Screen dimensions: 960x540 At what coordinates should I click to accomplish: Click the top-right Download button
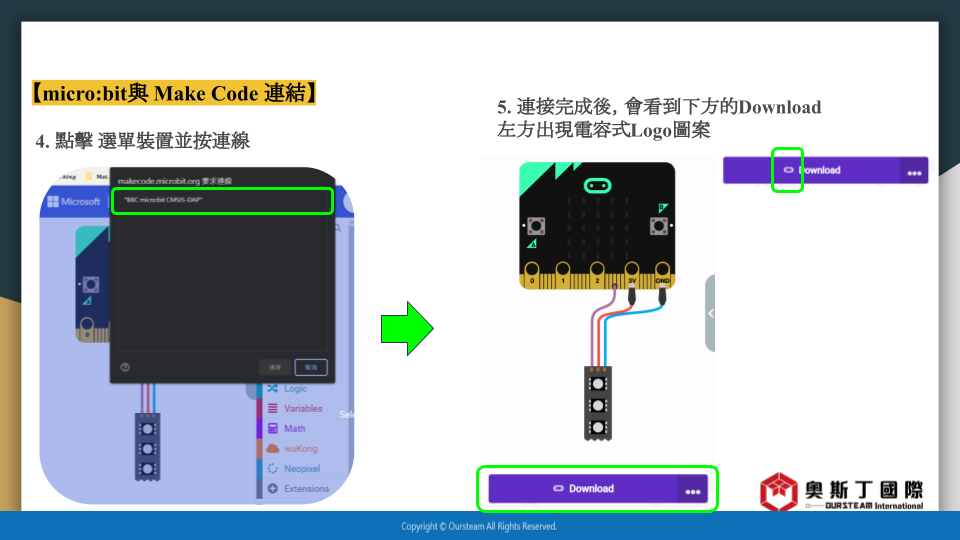pyautogui.click(x=811, y=170)
